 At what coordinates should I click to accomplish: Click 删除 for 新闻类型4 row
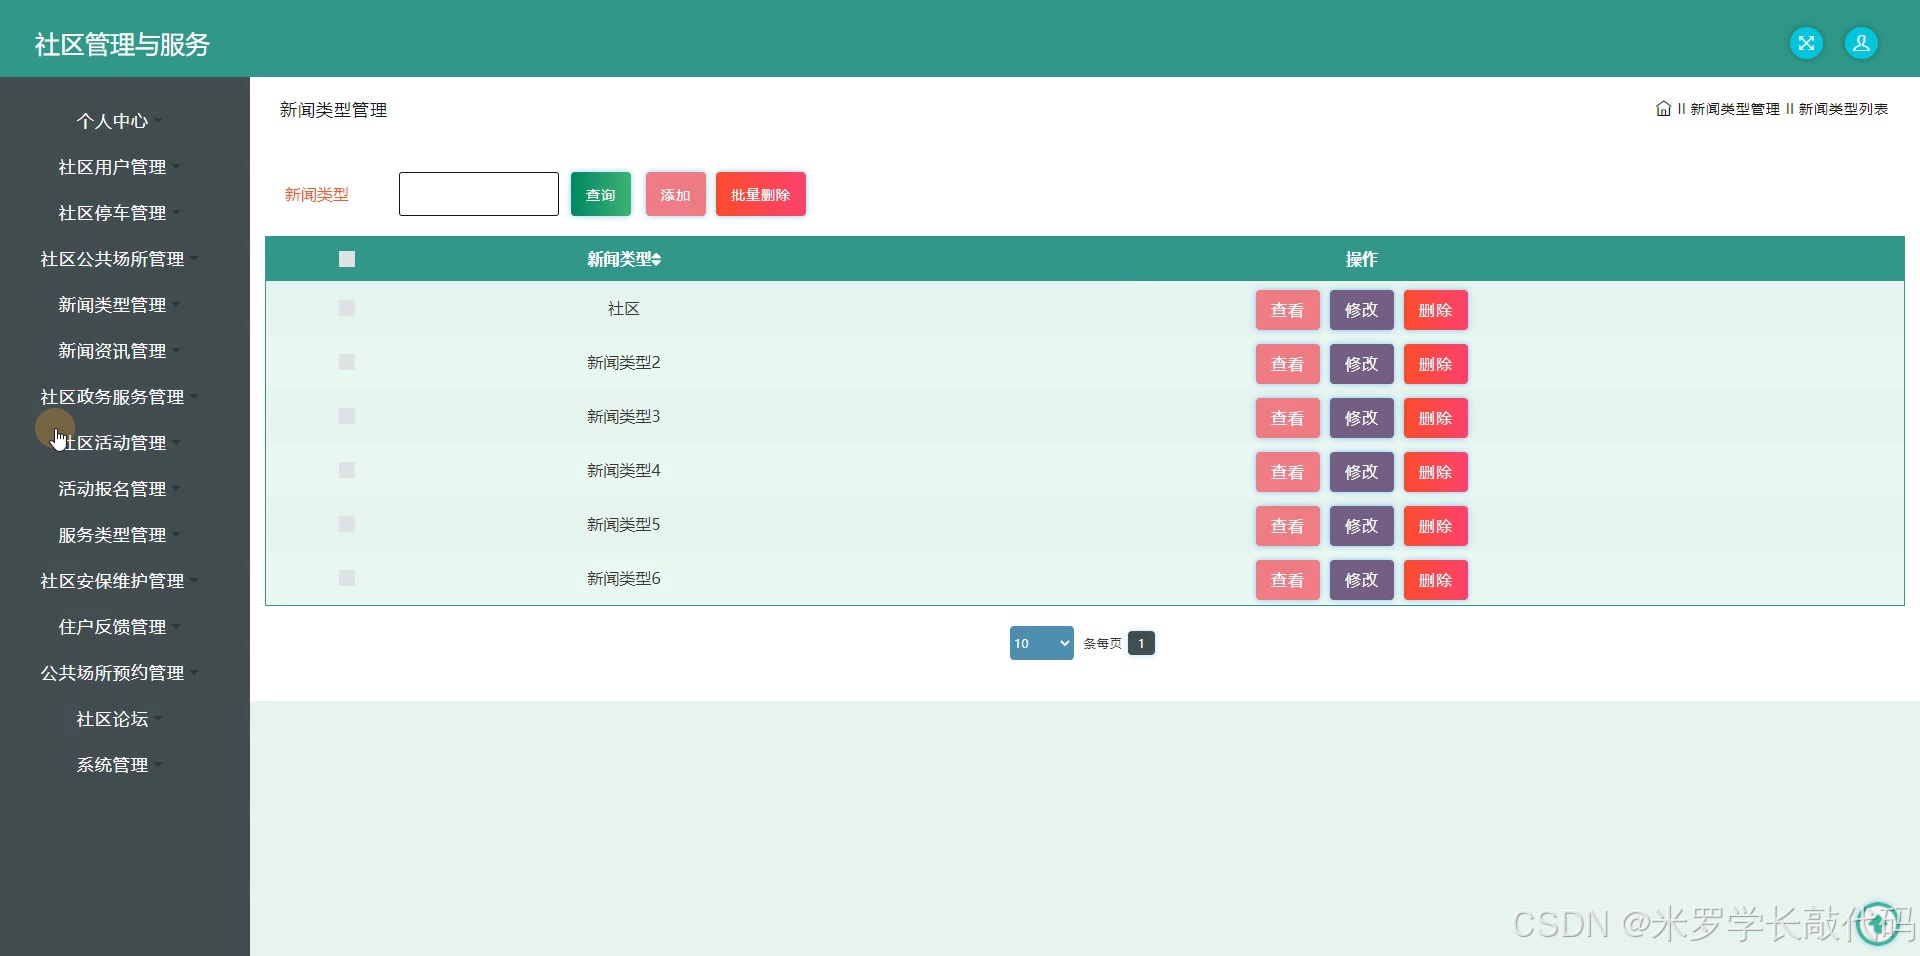point(1436,472)
